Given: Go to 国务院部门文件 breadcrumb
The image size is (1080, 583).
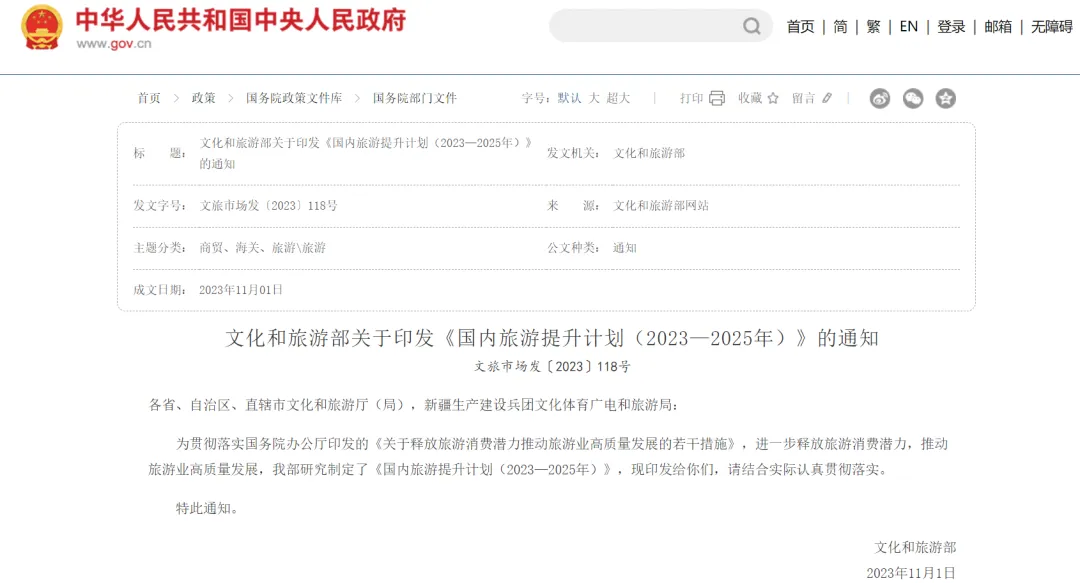Looking at the screenshot, I should 415,98.
